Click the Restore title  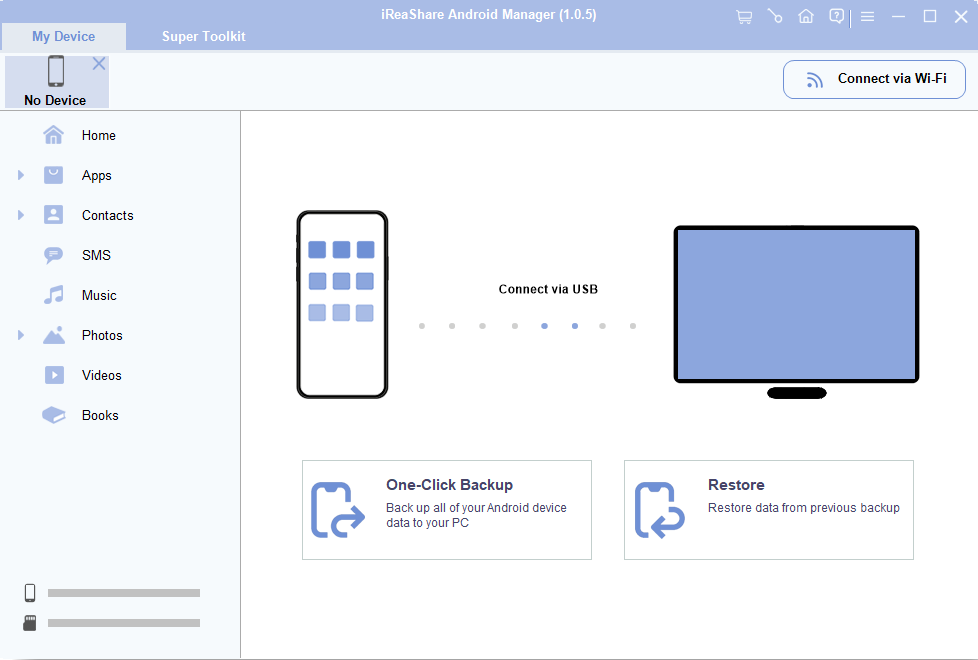pos(736,485)
